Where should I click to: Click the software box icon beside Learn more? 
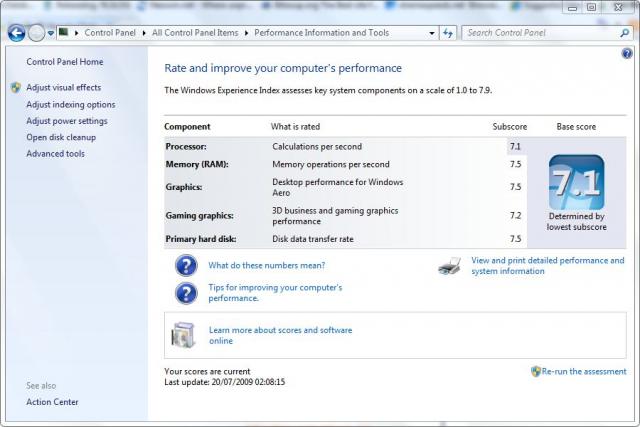pyautogui.click(x=183, y=335)
